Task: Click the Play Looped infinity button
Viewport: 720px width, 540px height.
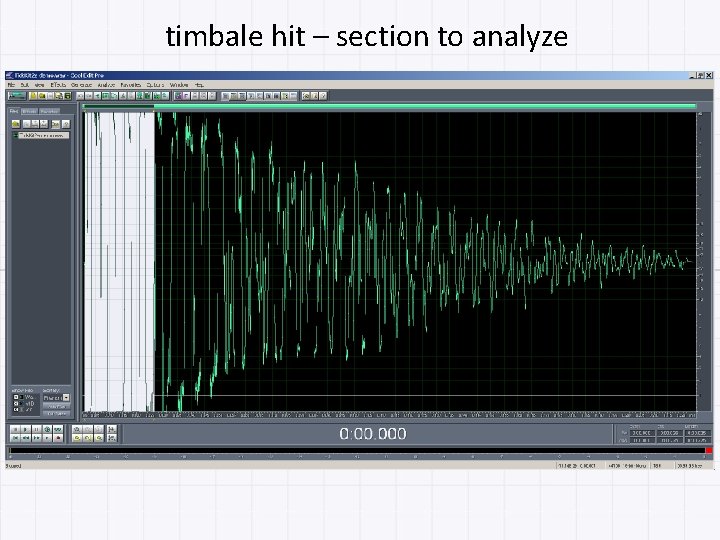Action: click(58, 429)
